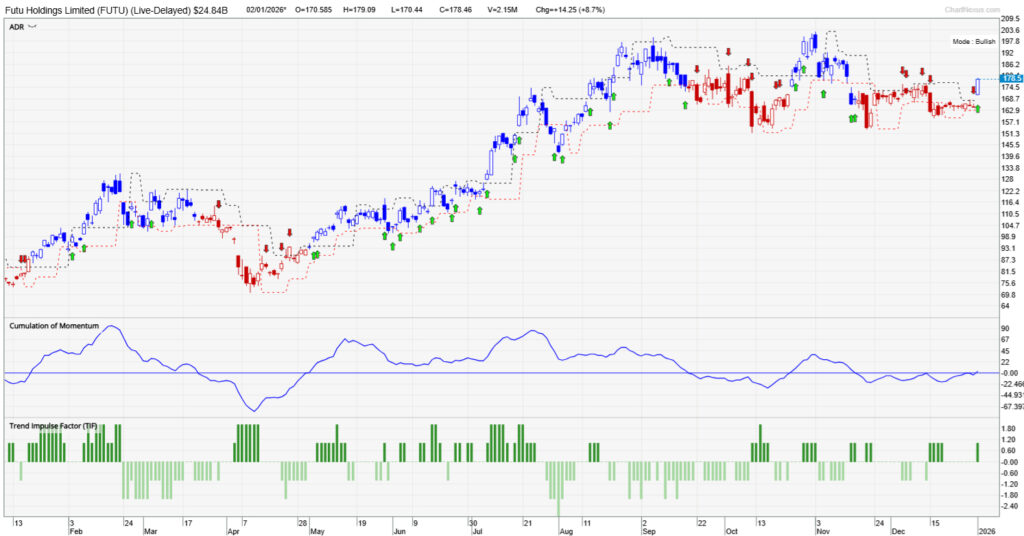Click the momentum peak in late February
Screen dimensions: 1024x536
click(x=112, y=327)
